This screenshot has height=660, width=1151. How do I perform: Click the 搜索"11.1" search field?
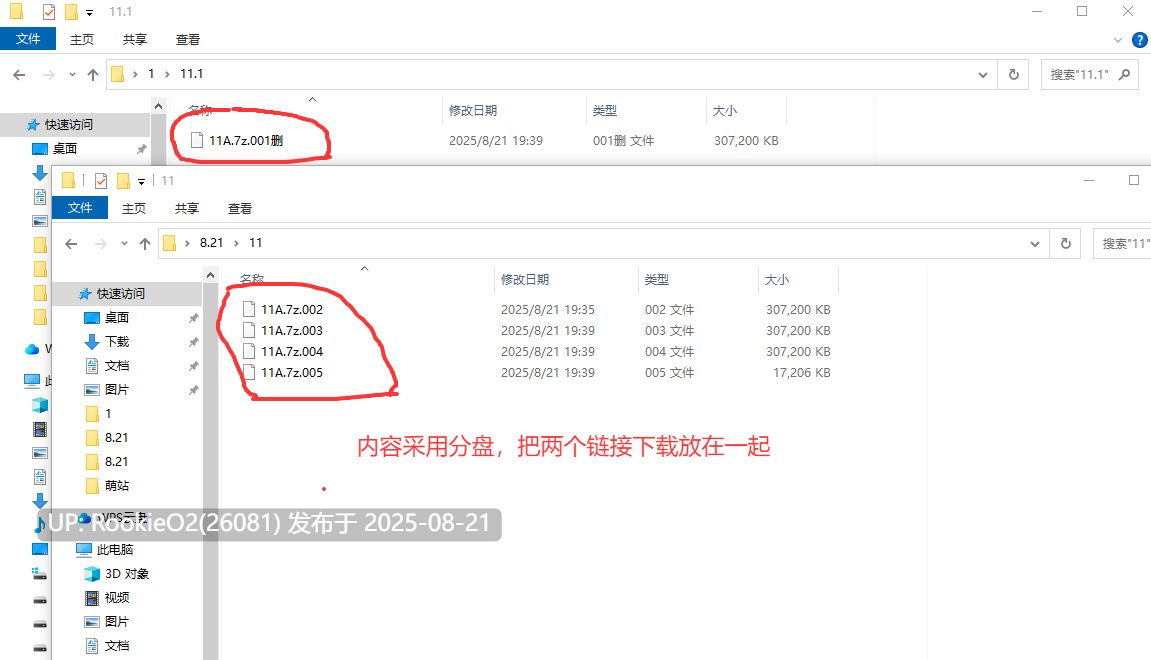click(1079, 74)
